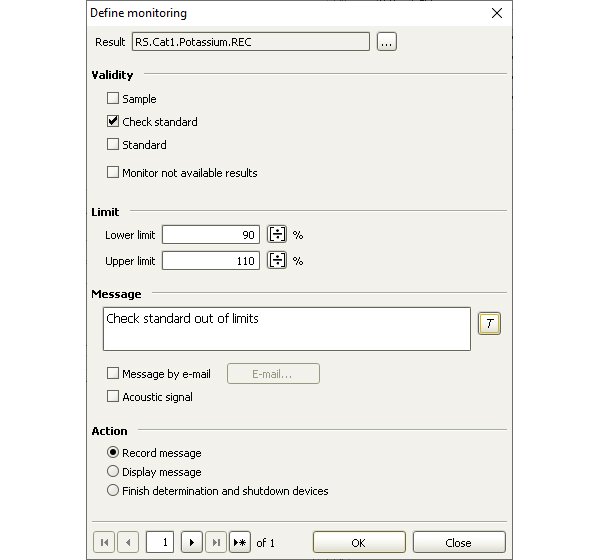Go to the first monitoring record
The image size is (600, 560).
point(104,542)
